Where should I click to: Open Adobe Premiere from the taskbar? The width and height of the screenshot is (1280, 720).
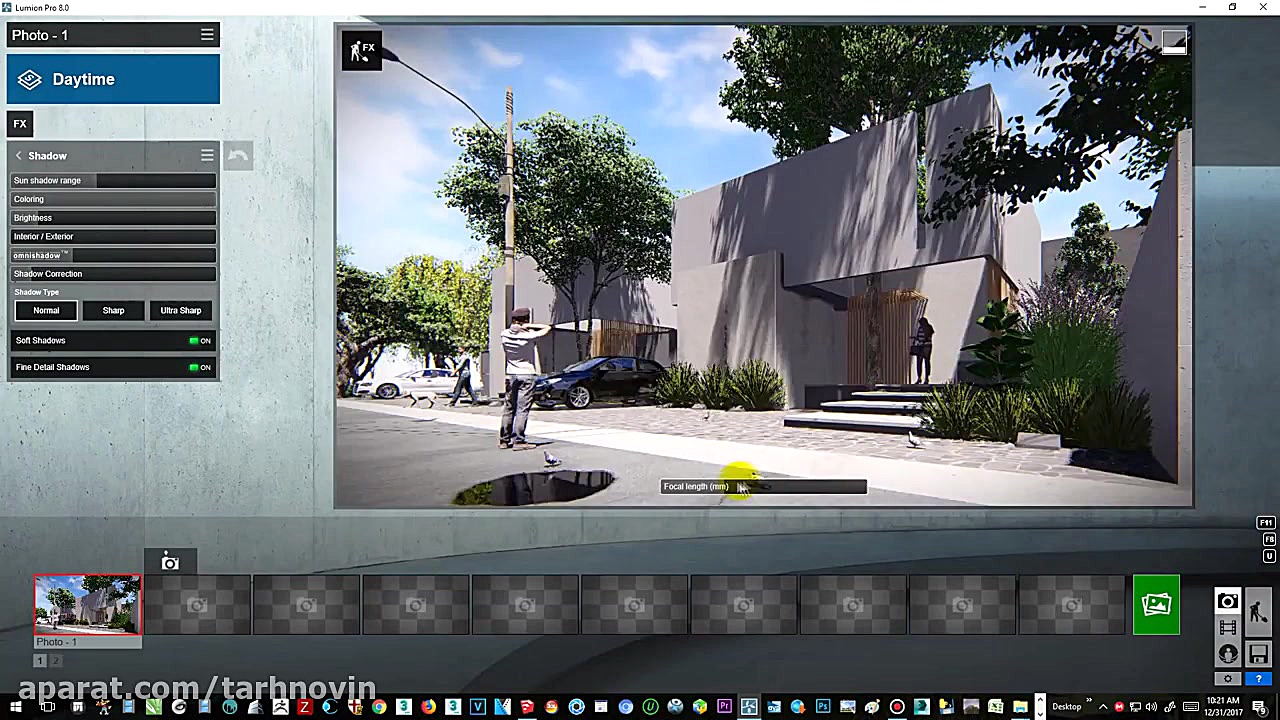pos(724,707)
